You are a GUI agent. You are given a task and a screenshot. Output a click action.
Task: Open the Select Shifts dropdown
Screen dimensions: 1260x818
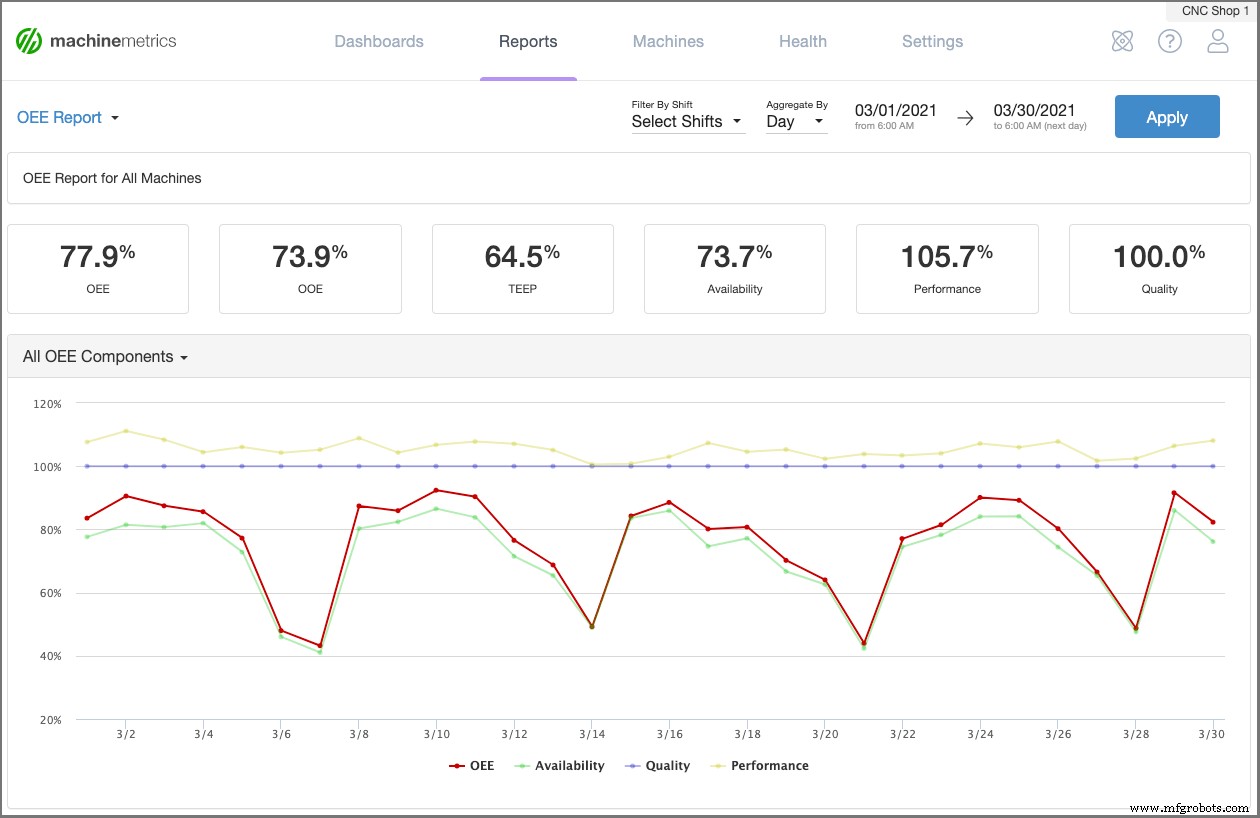pyautogui.click(x=688, y=121)
